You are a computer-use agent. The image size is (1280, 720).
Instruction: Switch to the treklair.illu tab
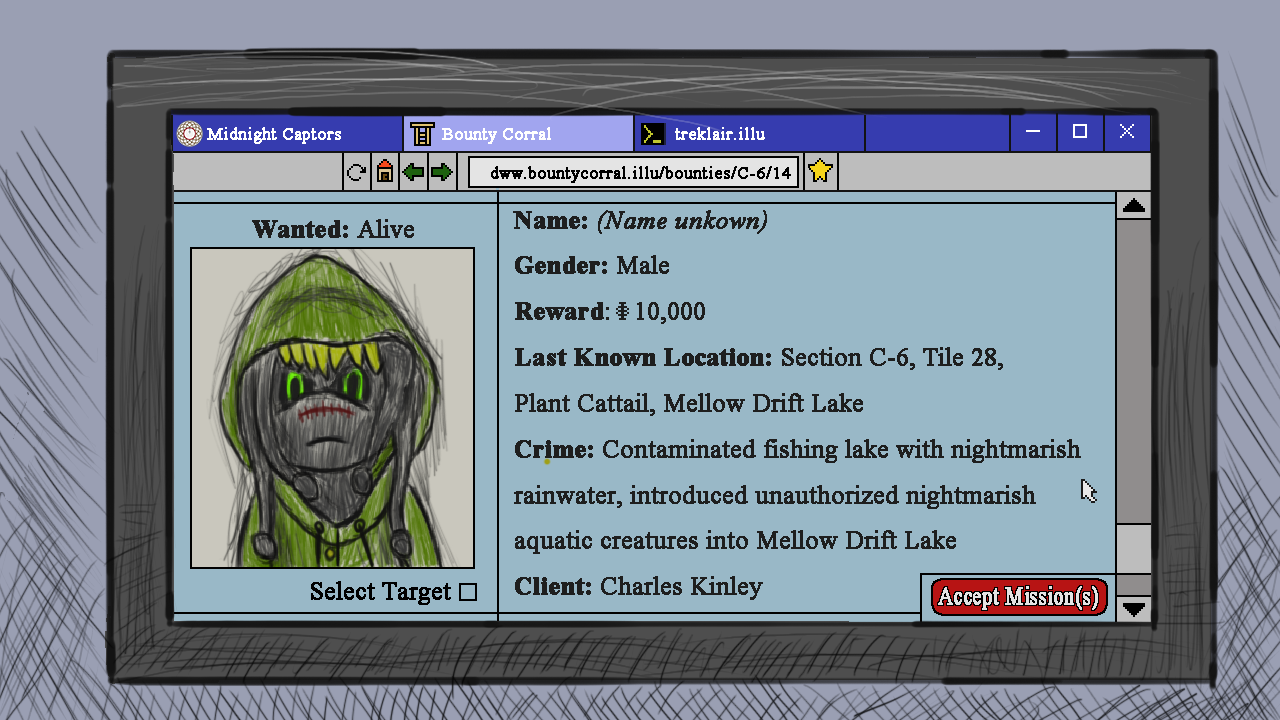point(749,134)
